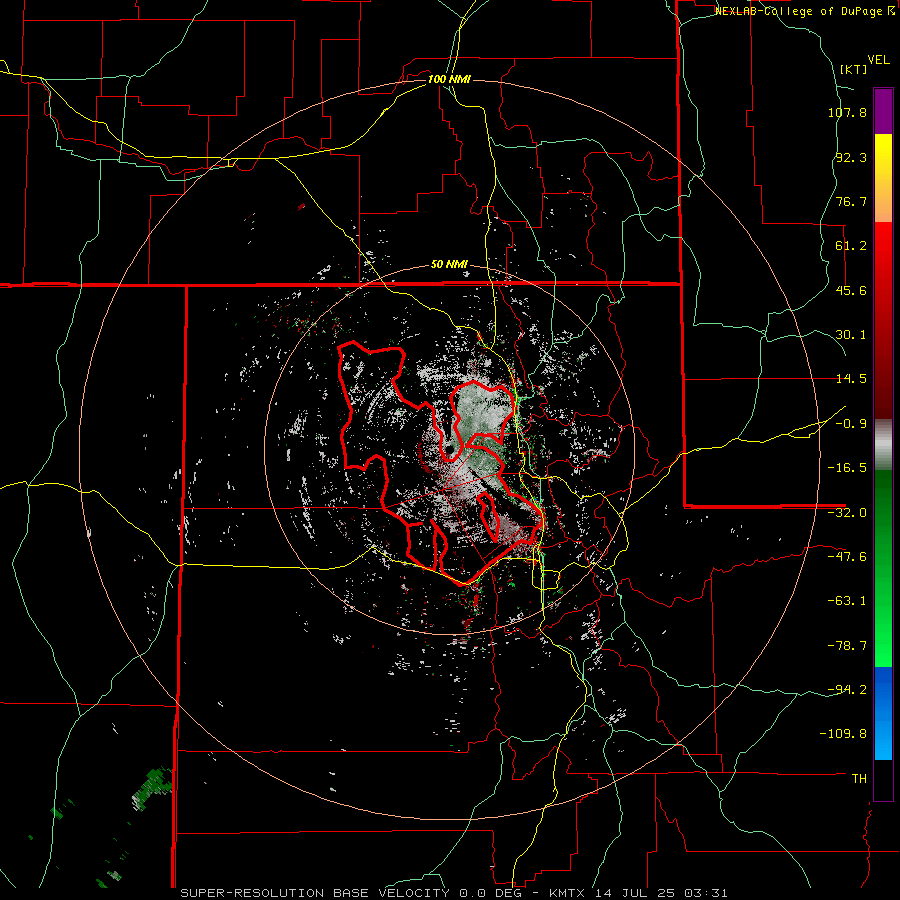
Task: Click the 61.2 velocity scale value
Action: pyautogui.click(x=851, y=246)
